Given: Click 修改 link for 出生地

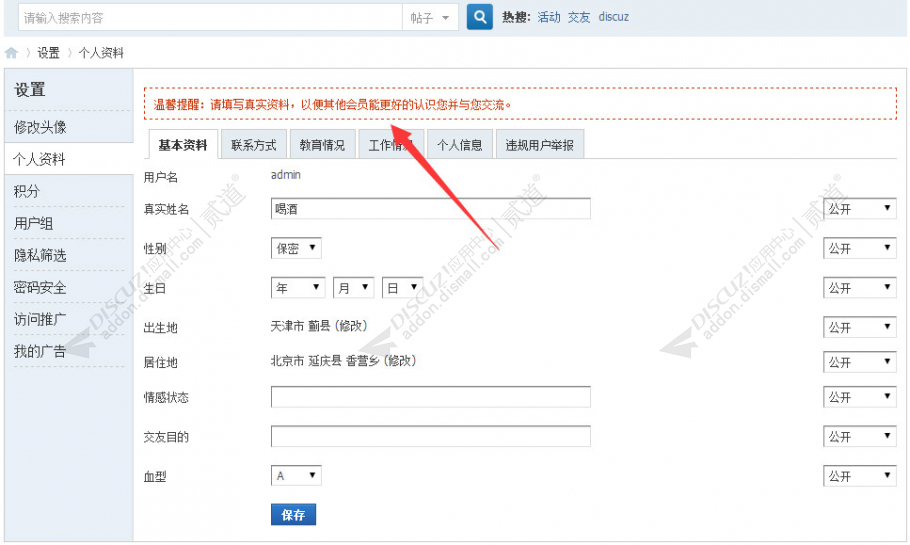Looking at the screenshot, I should [x=351, y=326].
